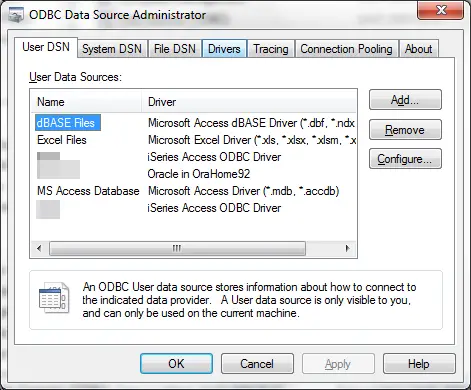Select the MS Access Database entry

(x=88, y=191)
